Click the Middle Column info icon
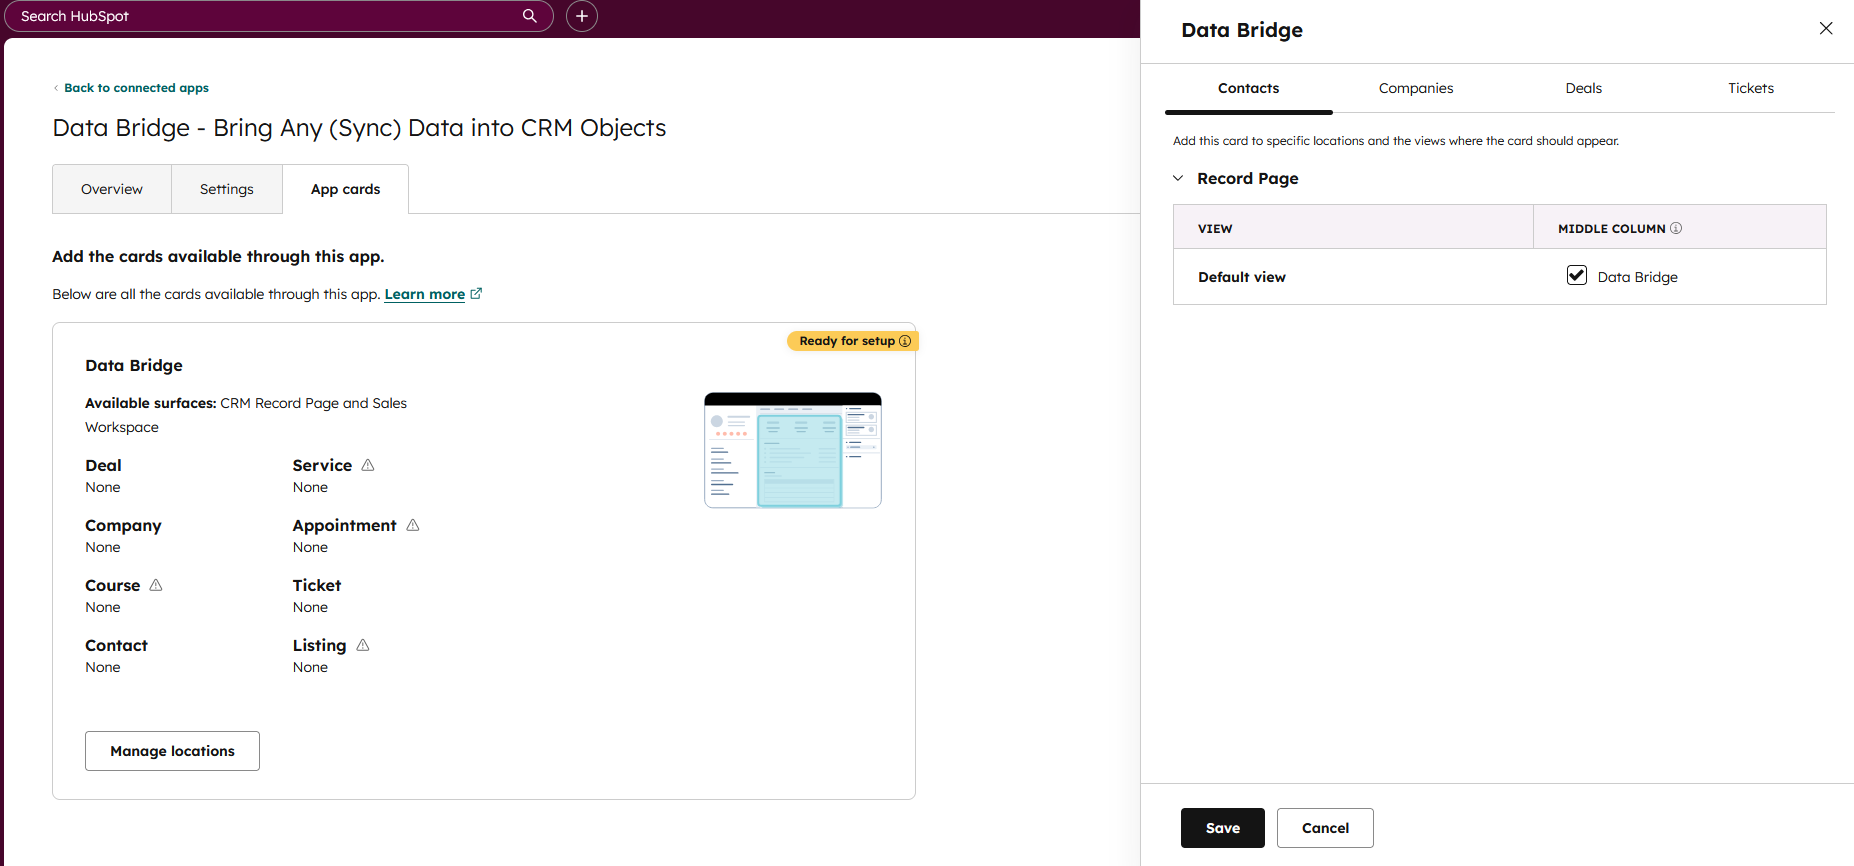 click(1676, 228)
